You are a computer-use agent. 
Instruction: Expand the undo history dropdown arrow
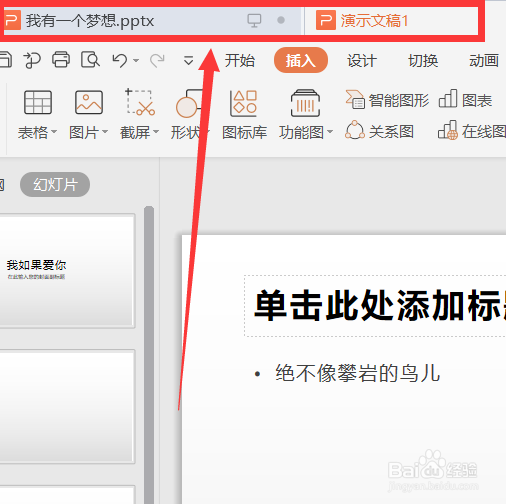point(136,61)
